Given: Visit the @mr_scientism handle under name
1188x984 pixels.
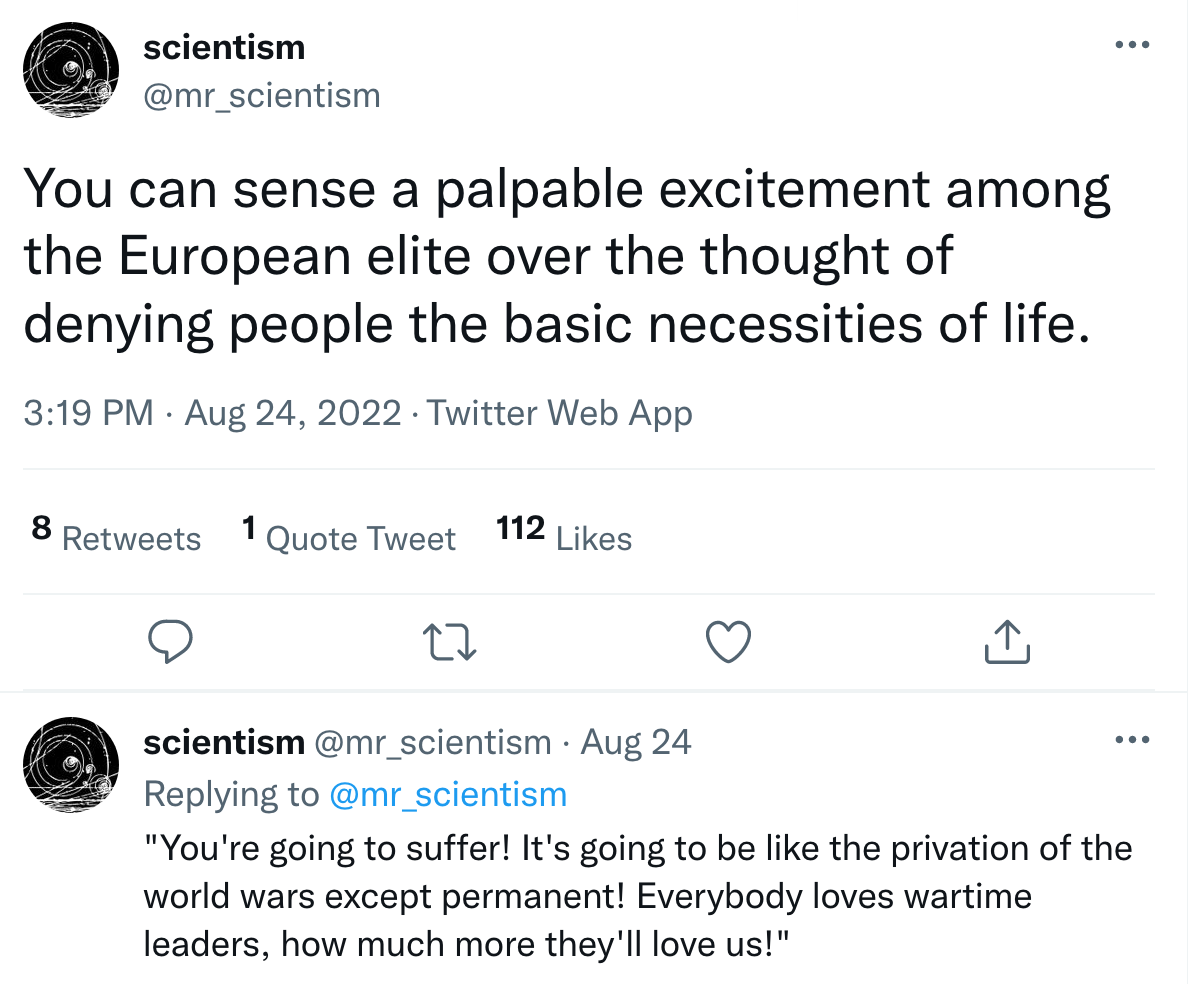Looking at the screenshot, I should point(262,95).
